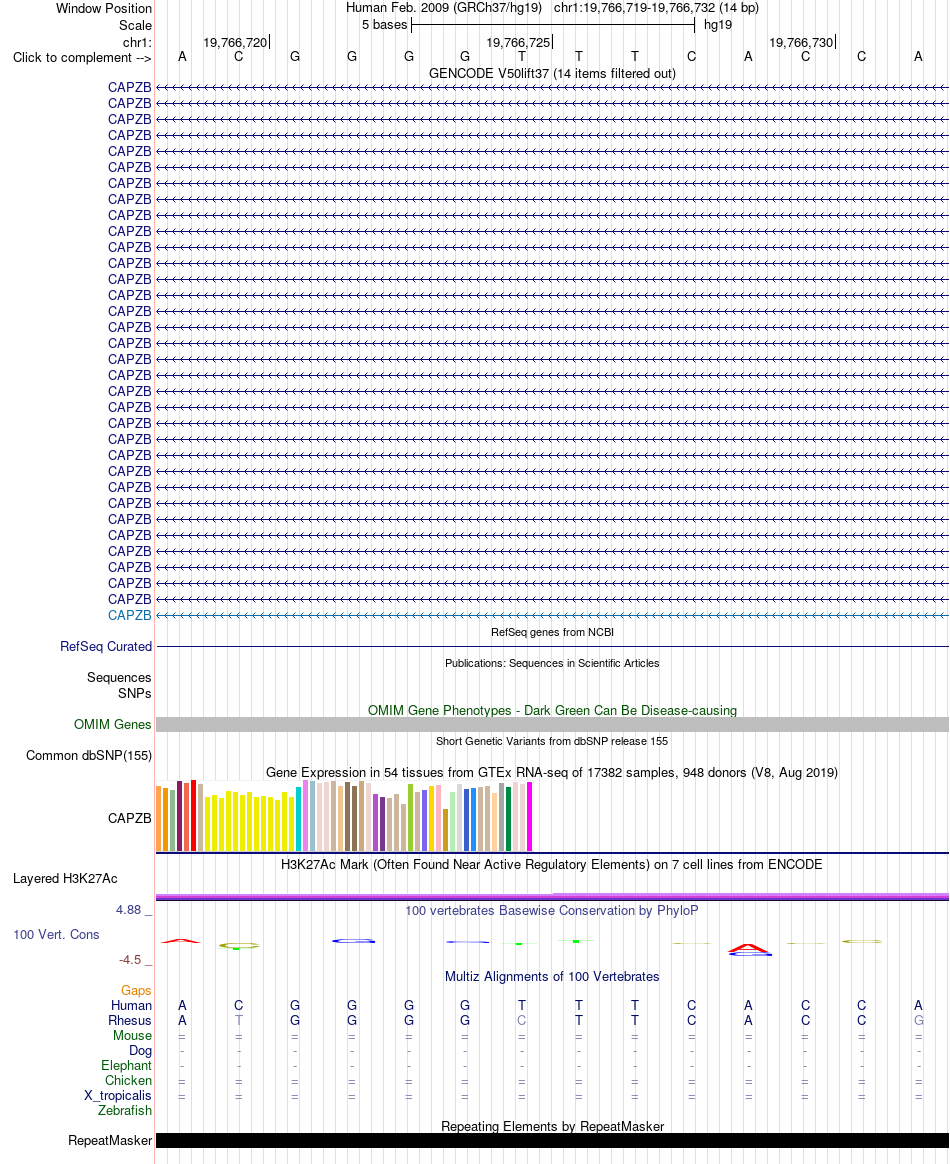Open "100 vertebrates Basewise Conservation by PhyloP"

[x=552, y=911]
